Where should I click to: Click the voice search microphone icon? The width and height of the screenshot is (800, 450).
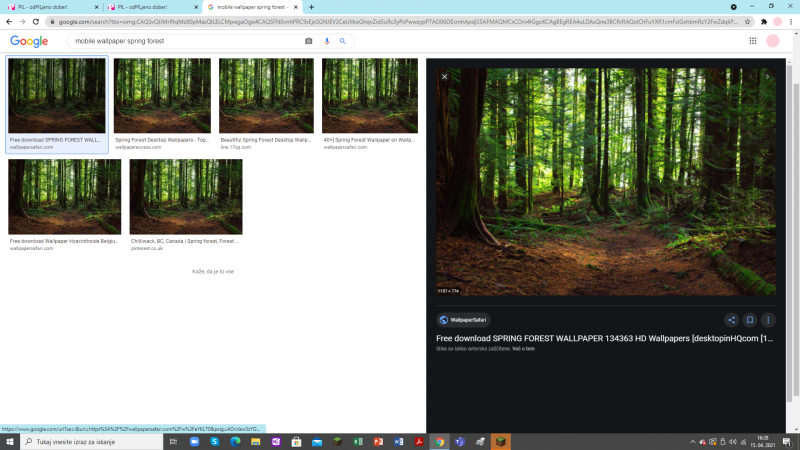[325, 41]
